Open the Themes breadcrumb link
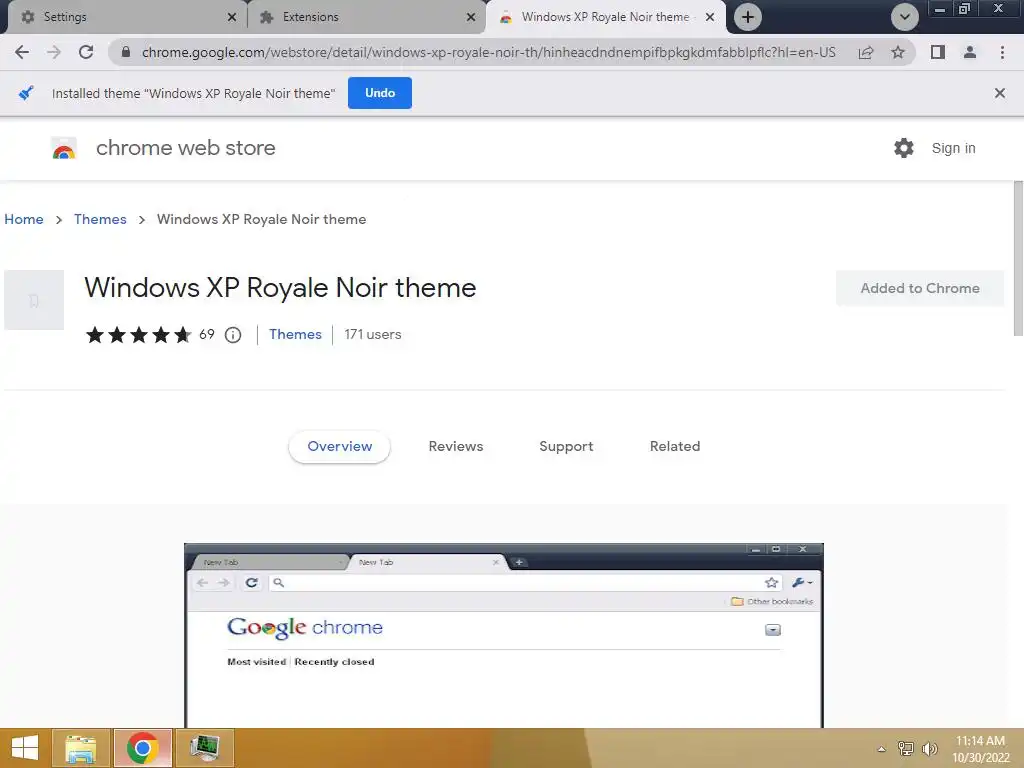The height and width of the screenshot is (768, 1024). tap(100, 219)
